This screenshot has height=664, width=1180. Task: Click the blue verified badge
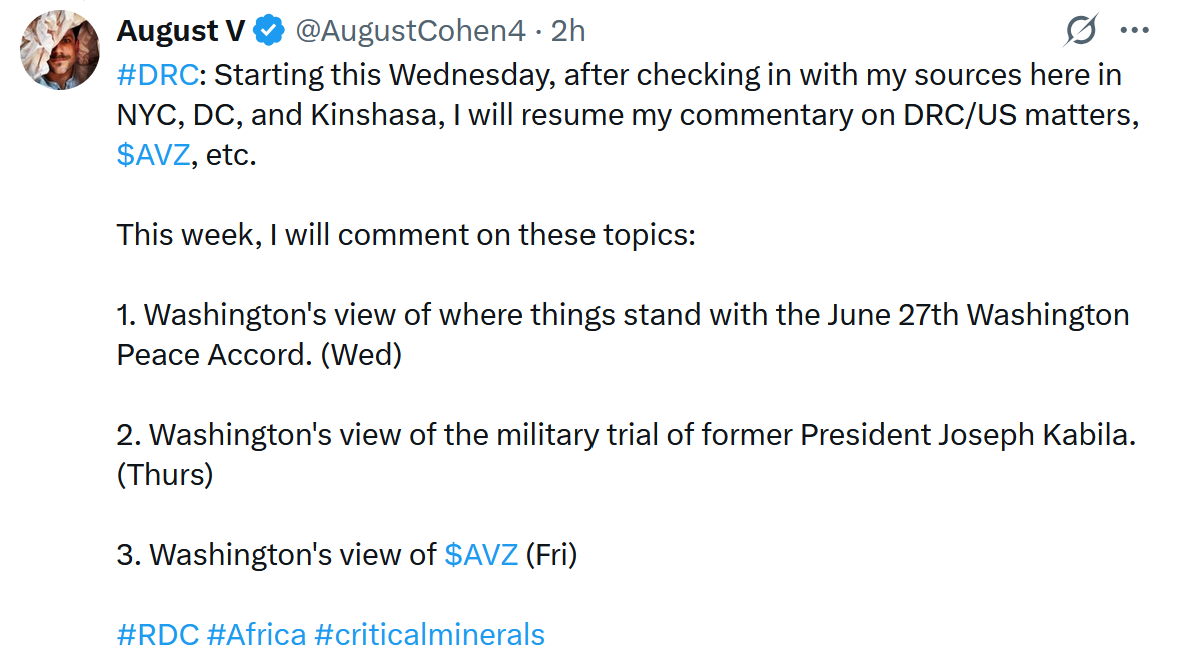[268, 32]
